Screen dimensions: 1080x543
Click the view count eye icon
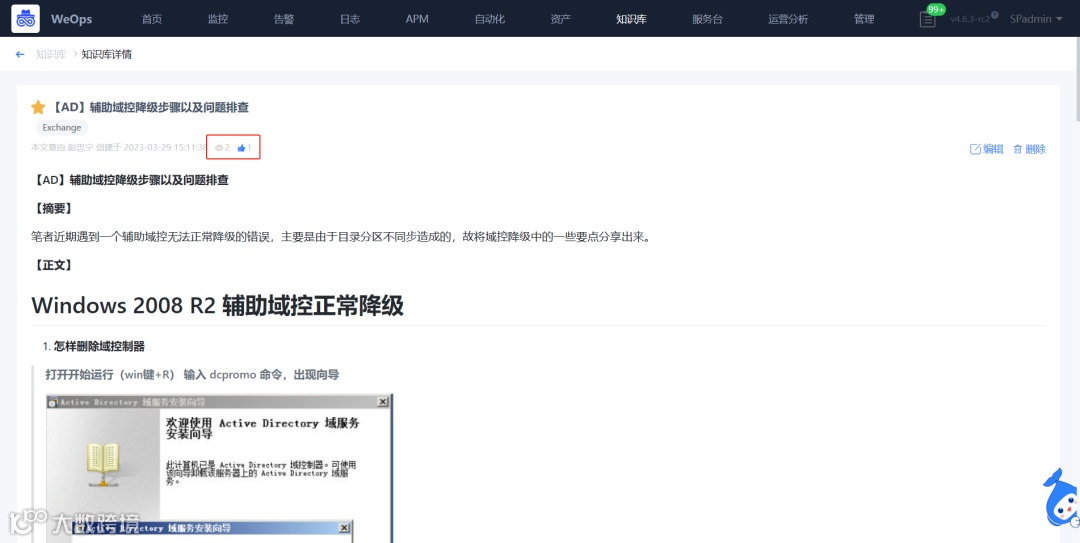pyautogui.click(x=219, y=147)
